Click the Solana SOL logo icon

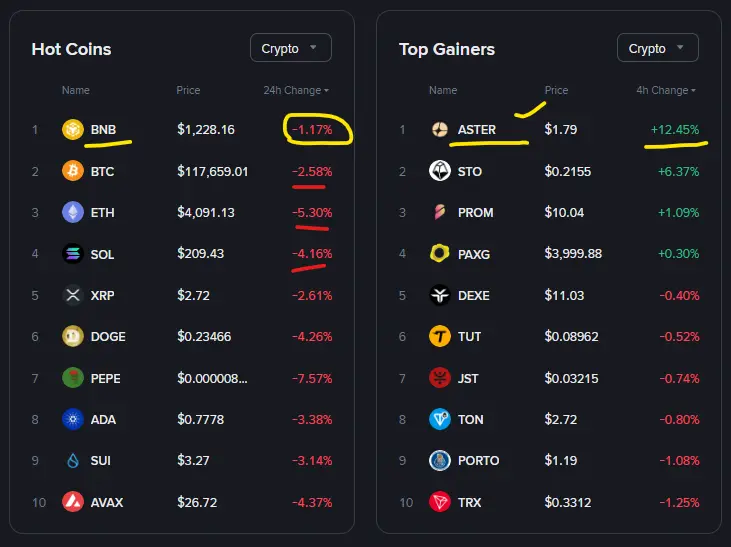(x=72, y=254)
